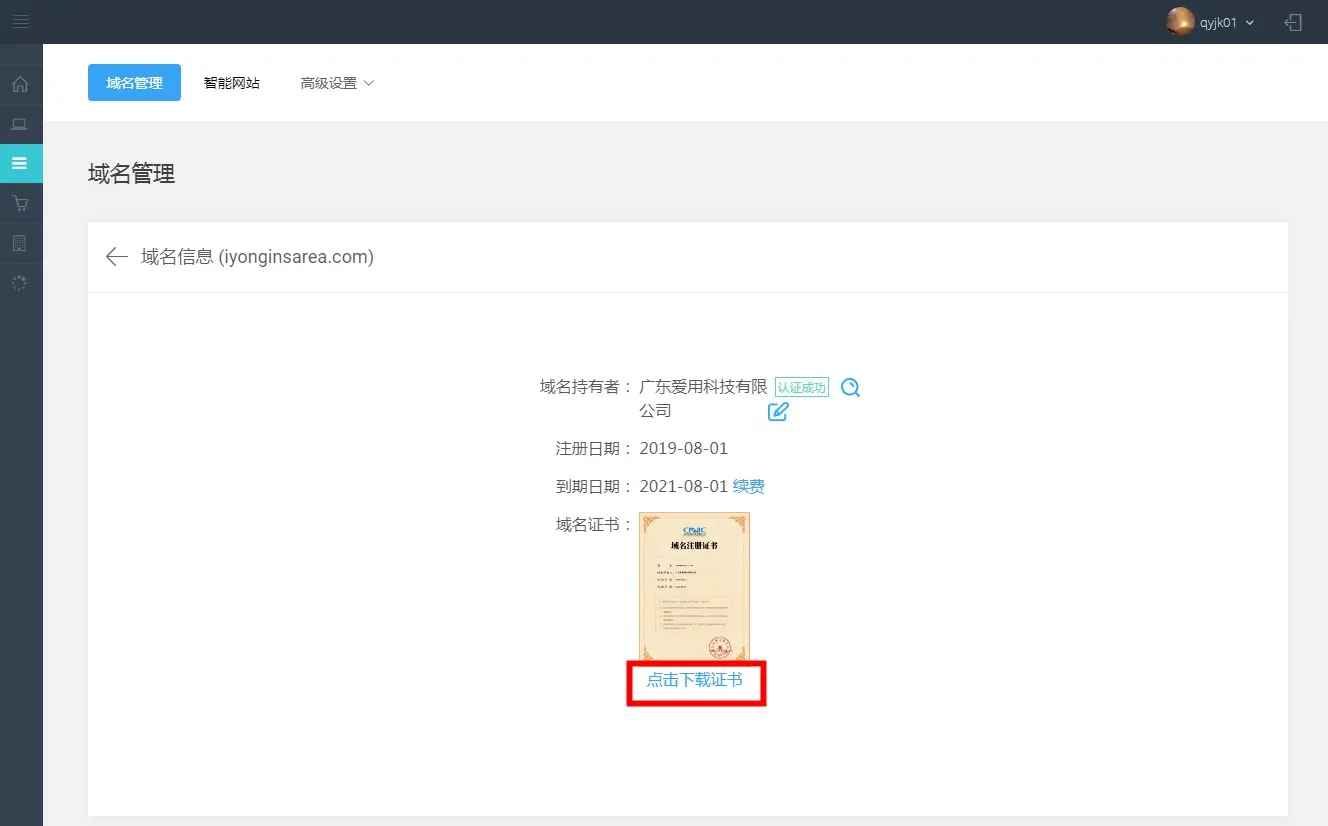1328x826 pixels.
Task: Select the highlighted list icon in the sidebar
Action: point(20,163)
